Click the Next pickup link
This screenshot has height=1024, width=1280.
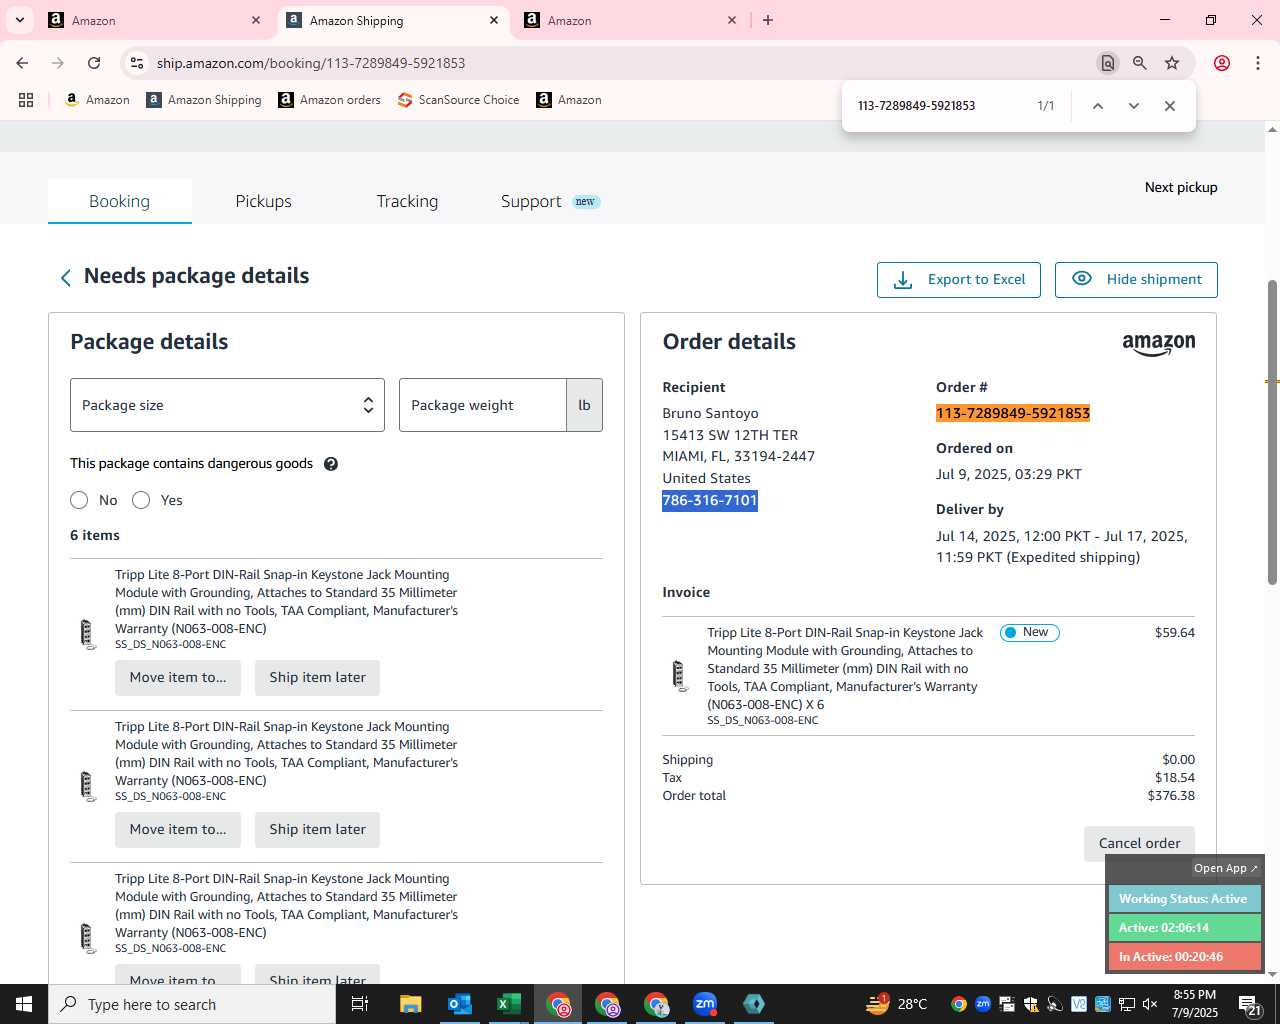pyautogui.click(x=1181, y=187)
